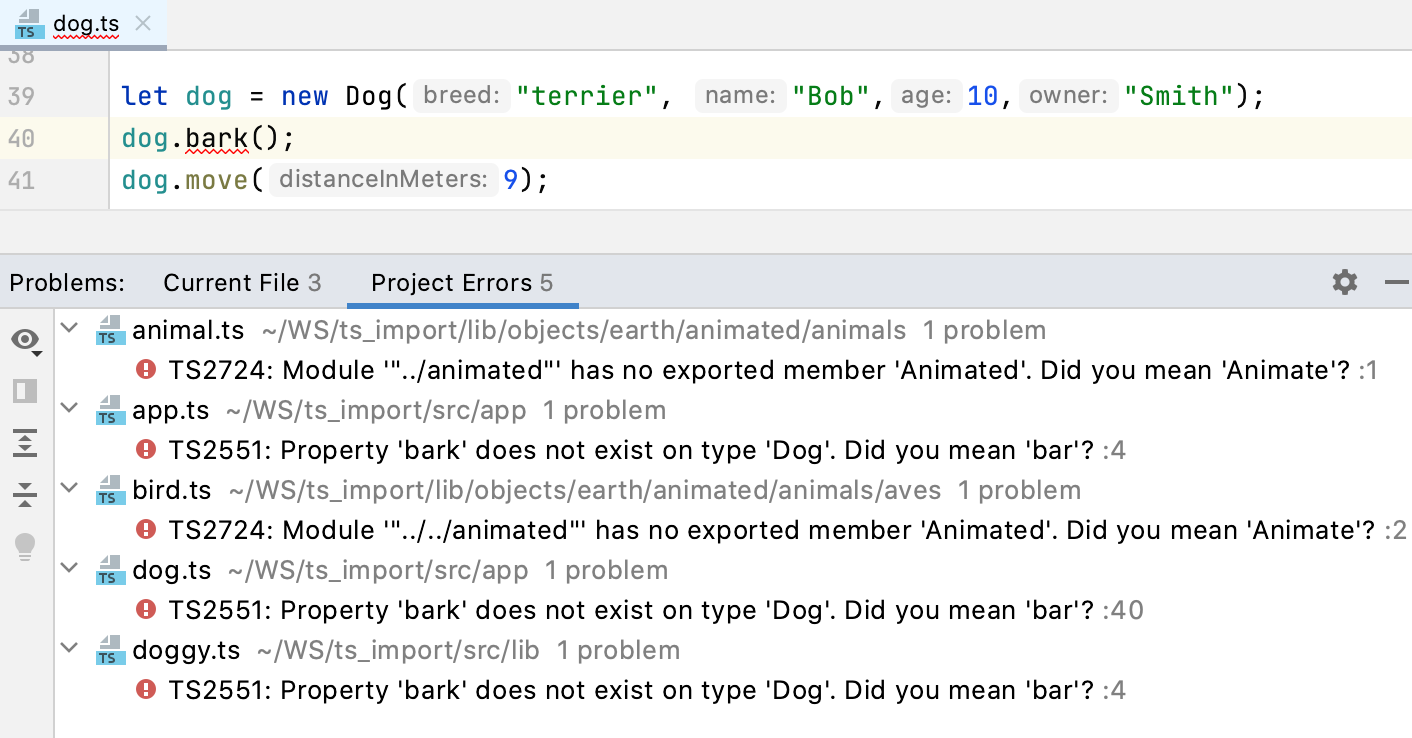Open the Problems panel settings gear
The height and width of the screenshot is (738, 1412).
tap(1344, 282)
